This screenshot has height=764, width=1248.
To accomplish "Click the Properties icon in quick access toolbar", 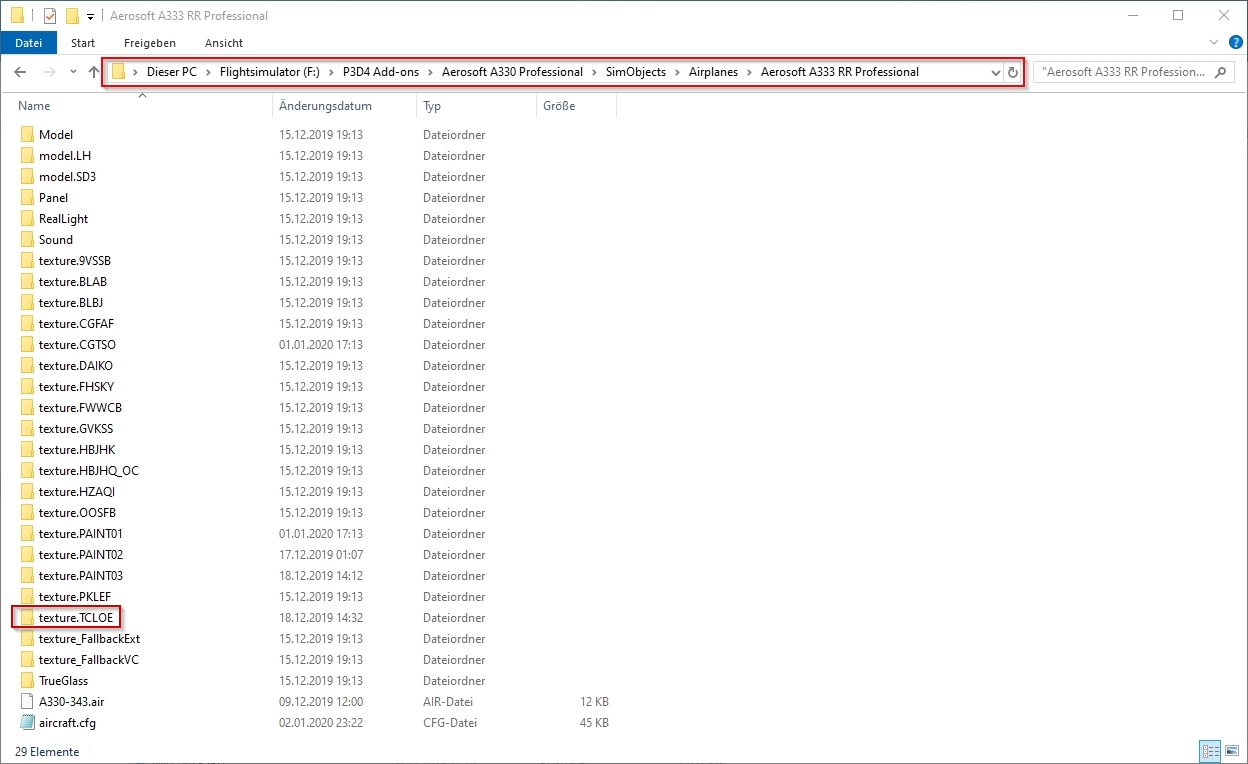I will click(50, 16).
